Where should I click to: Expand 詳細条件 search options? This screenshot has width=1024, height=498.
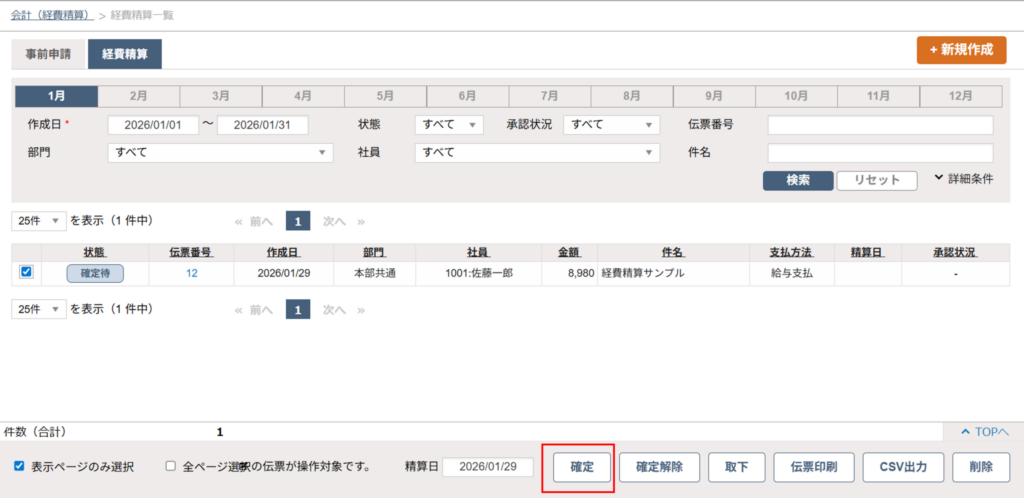[963, 178]
